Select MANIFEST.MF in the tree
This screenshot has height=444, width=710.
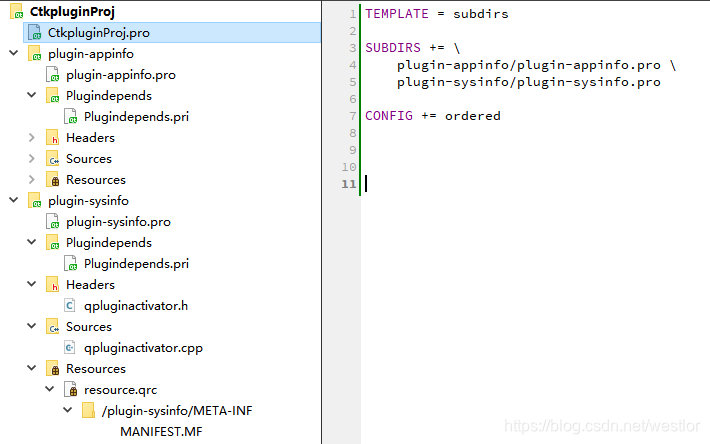(161, 432)
